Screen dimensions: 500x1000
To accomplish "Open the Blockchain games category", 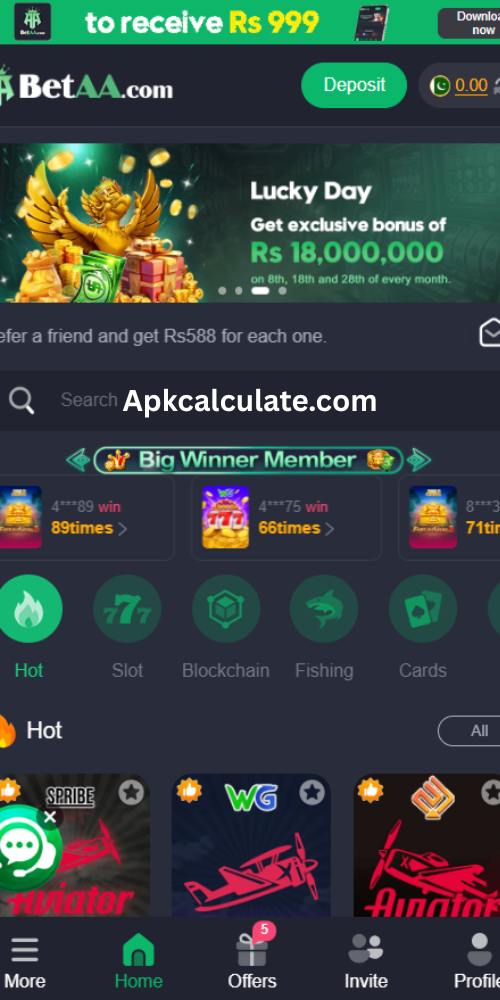I will click(x=226, y=608).
